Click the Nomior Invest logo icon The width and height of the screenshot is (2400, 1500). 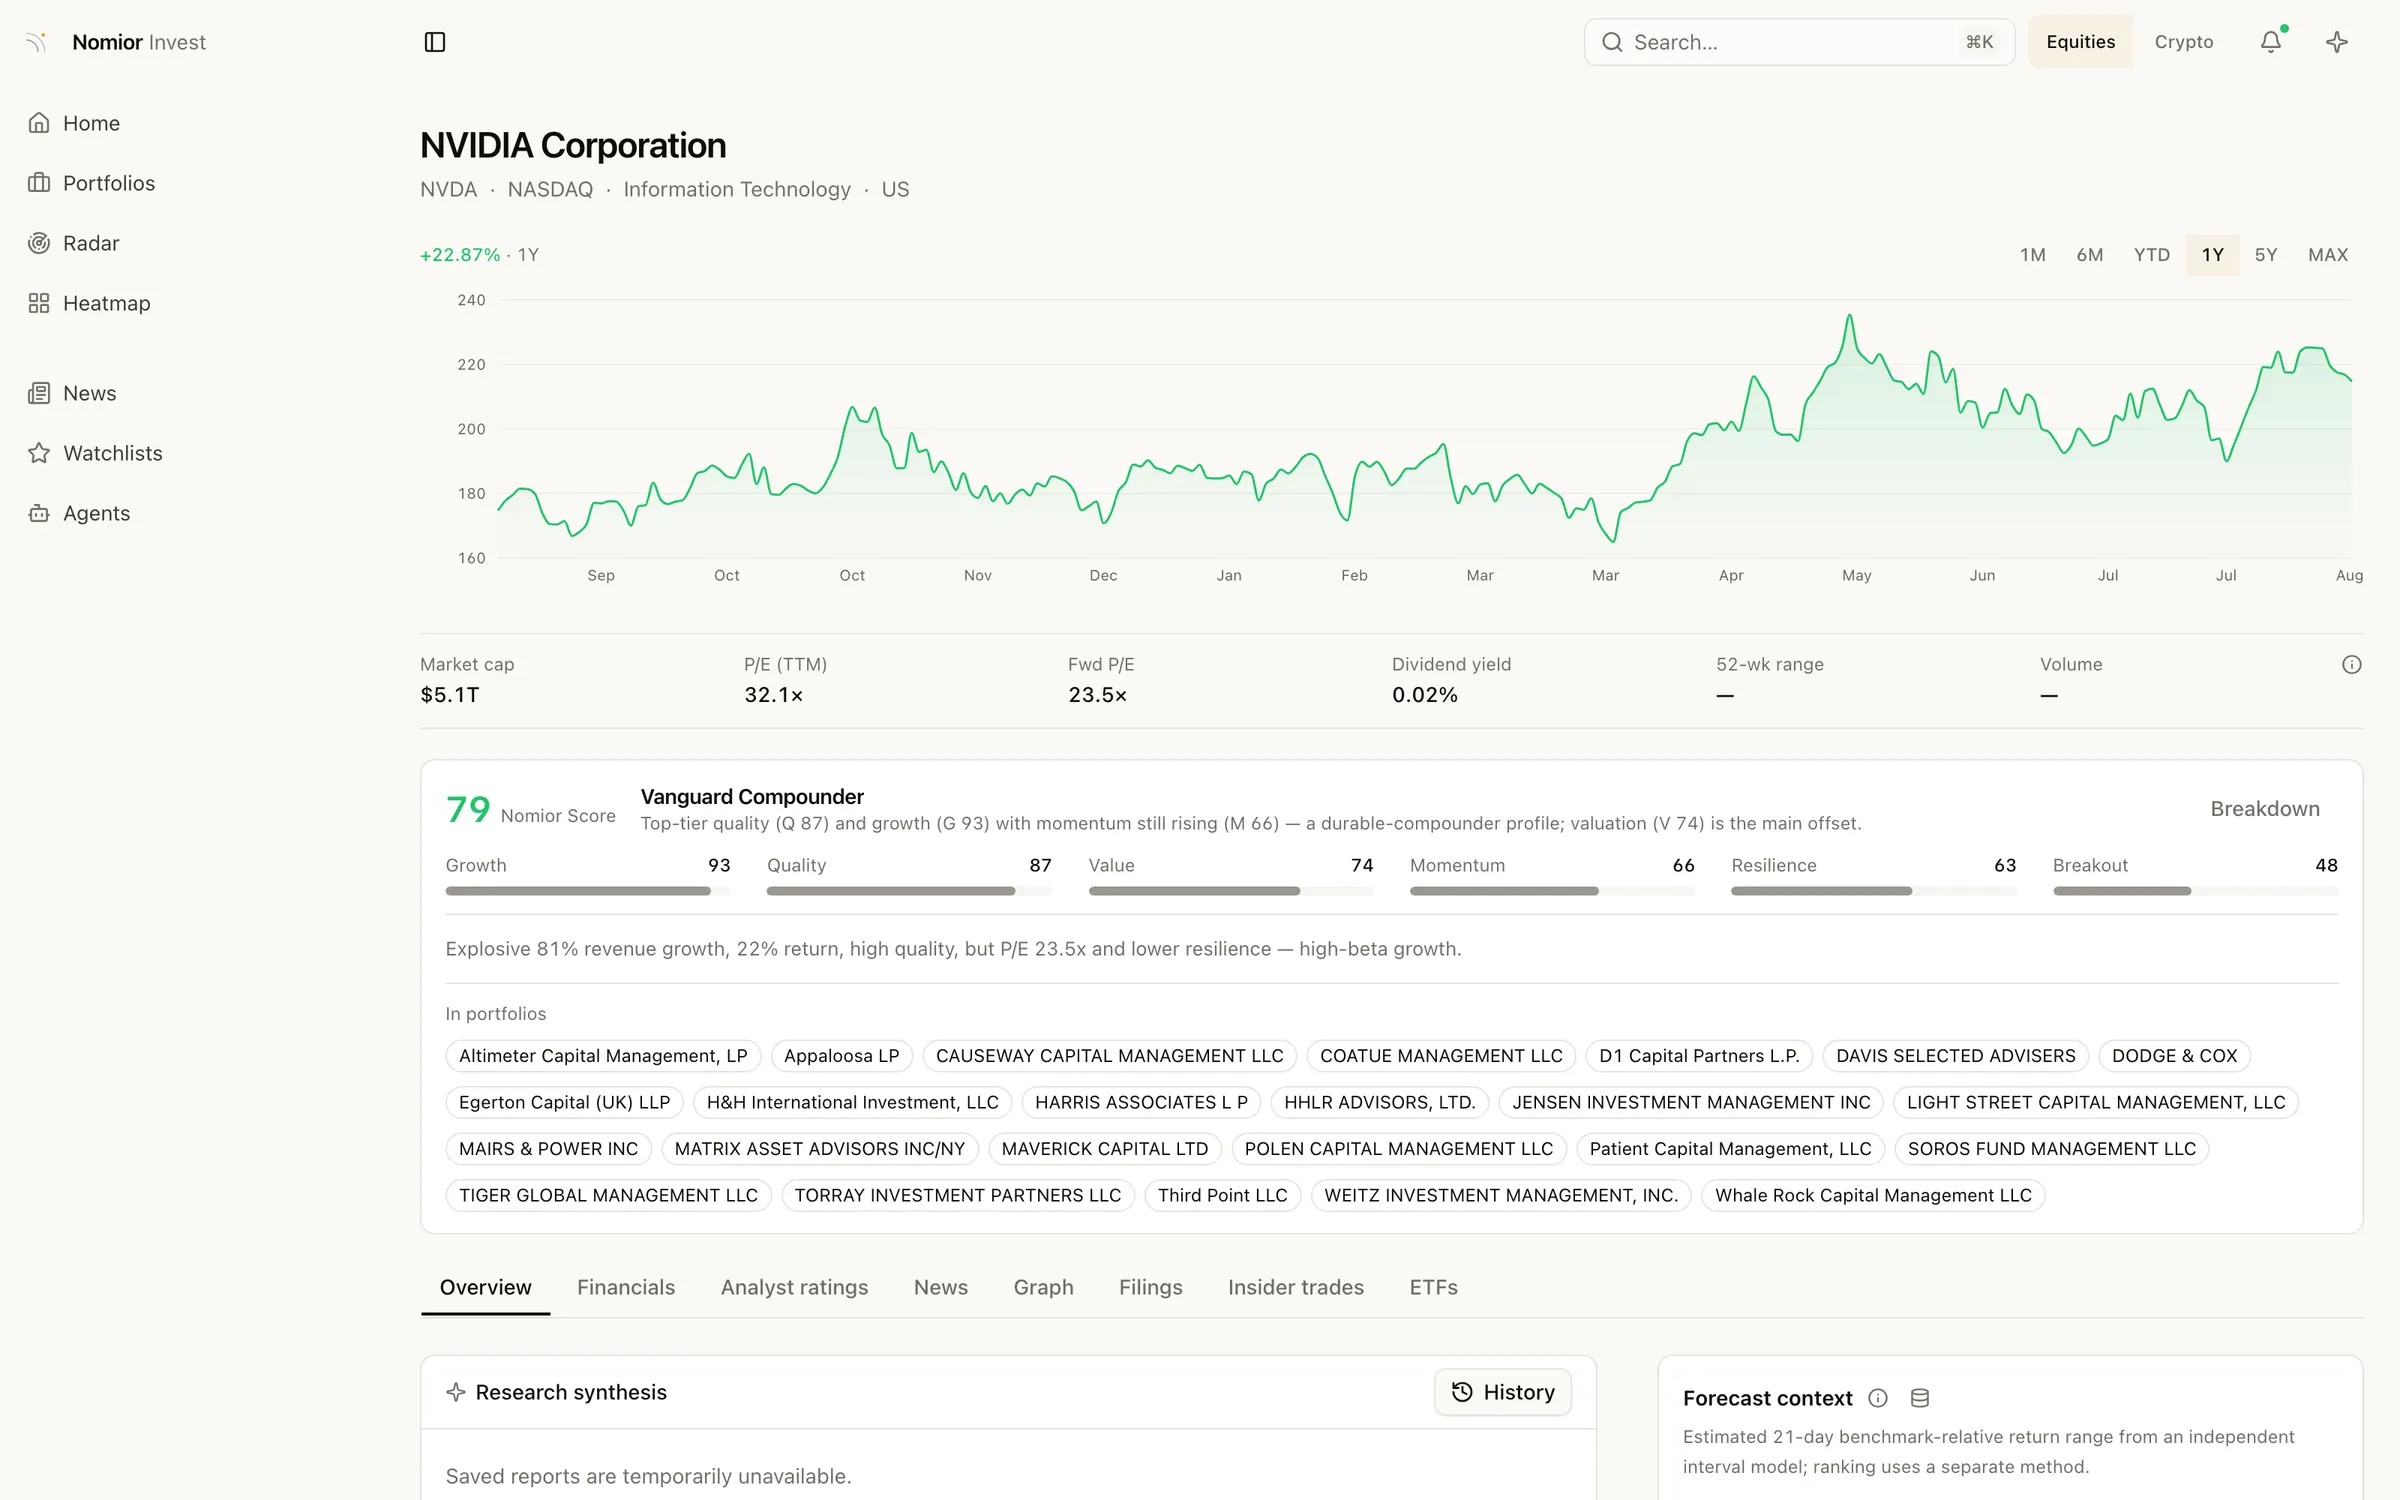coord(37,42)
